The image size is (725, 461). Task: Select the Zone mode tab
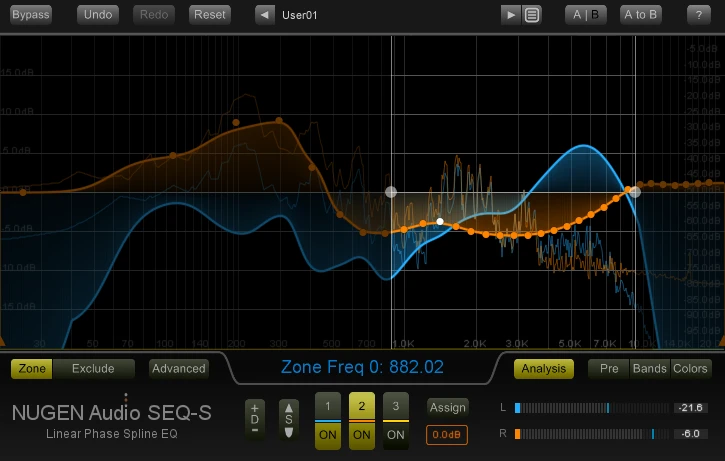31,368
